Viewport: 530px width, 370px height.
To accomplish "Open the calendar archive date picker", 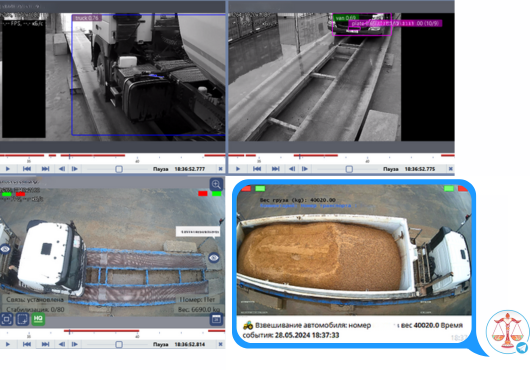I will coord(216,319).
